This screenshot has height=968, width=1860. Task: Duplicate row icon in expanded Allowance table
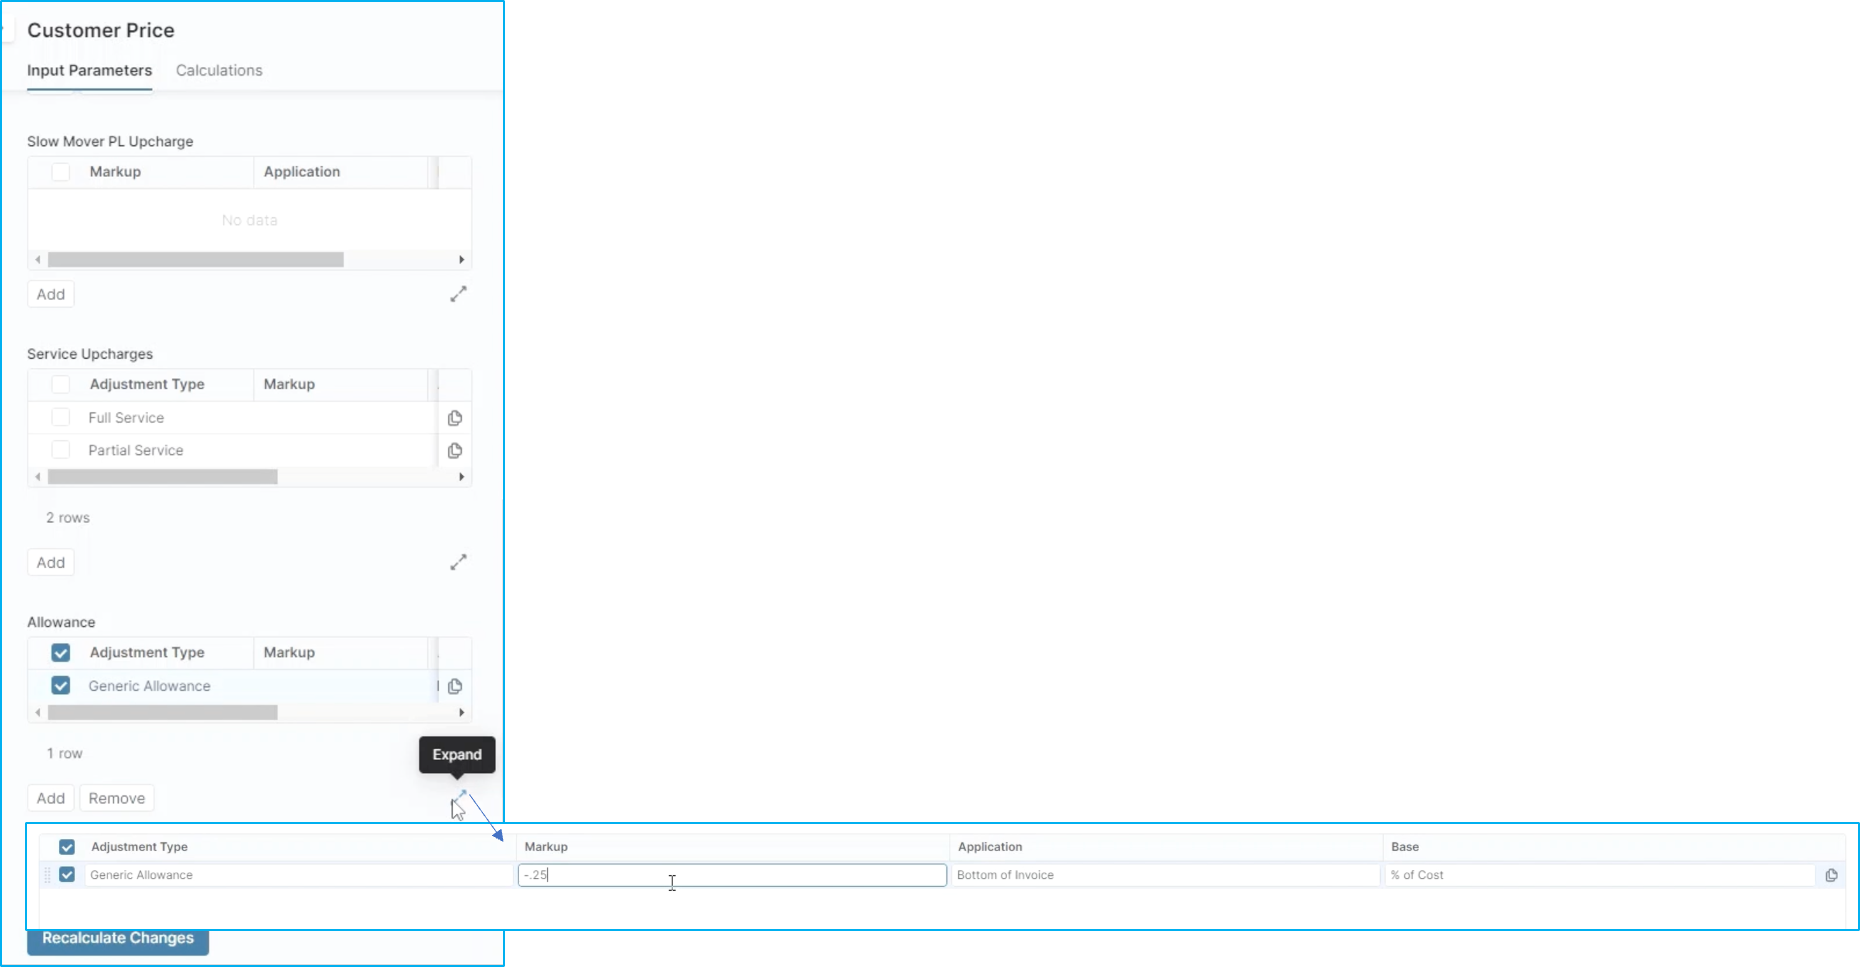pyautogui.click(x=1831, y=875)
